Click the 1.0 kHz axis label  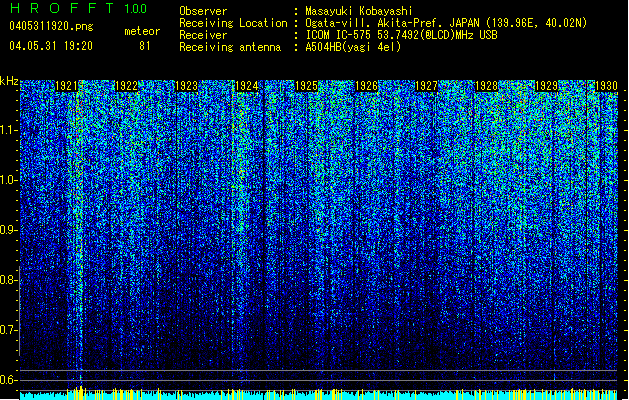[x=8, y=180]
